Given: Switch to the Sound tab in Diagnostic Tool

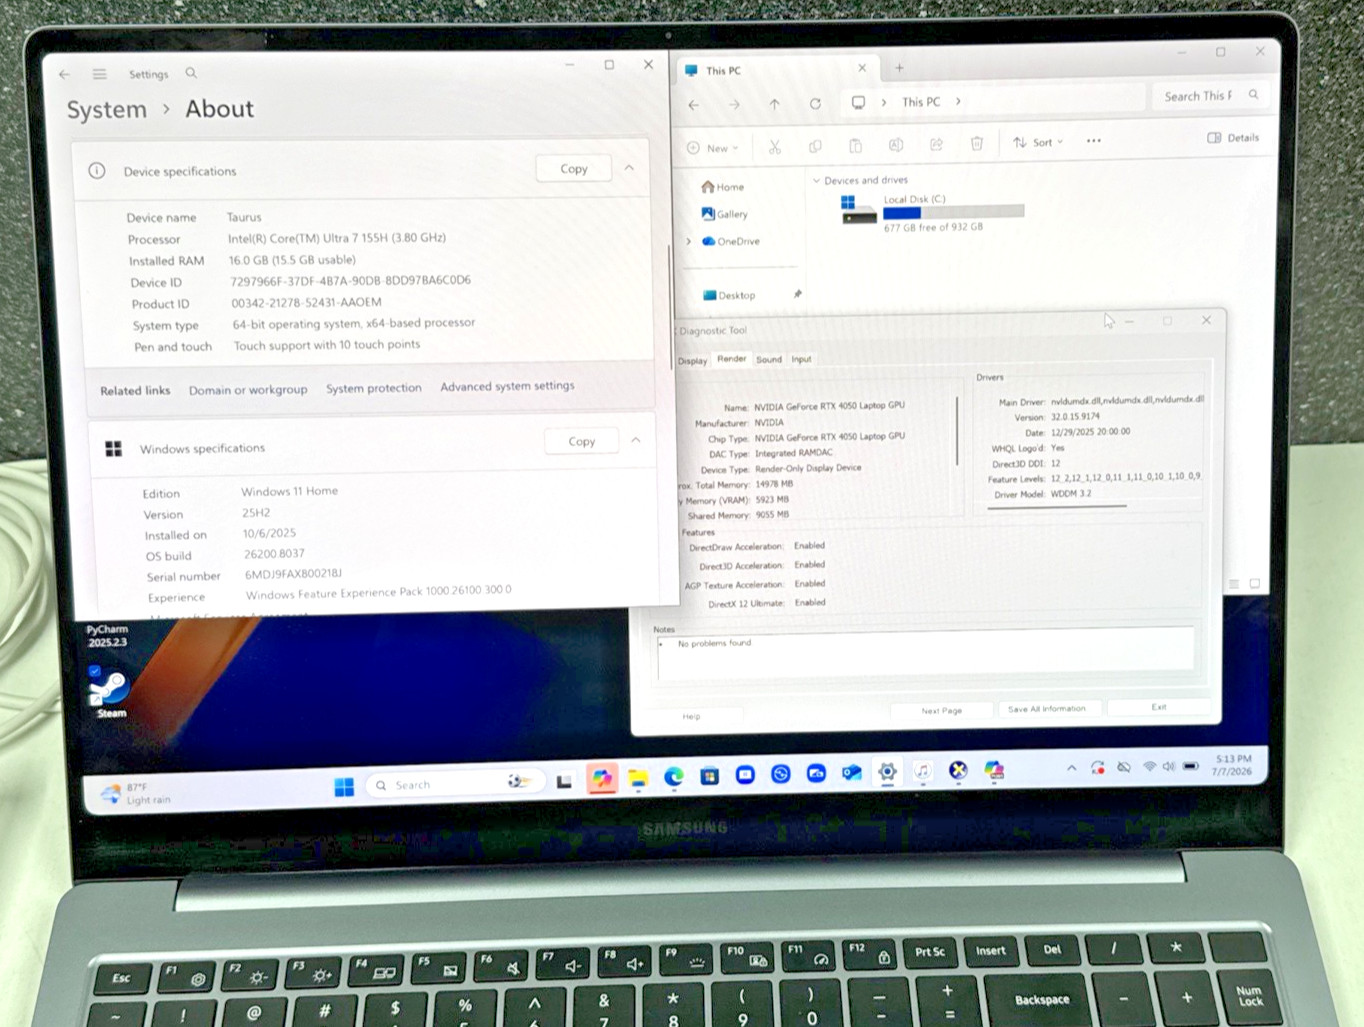Looking at the screenshot, I should [x=769, y=359].
